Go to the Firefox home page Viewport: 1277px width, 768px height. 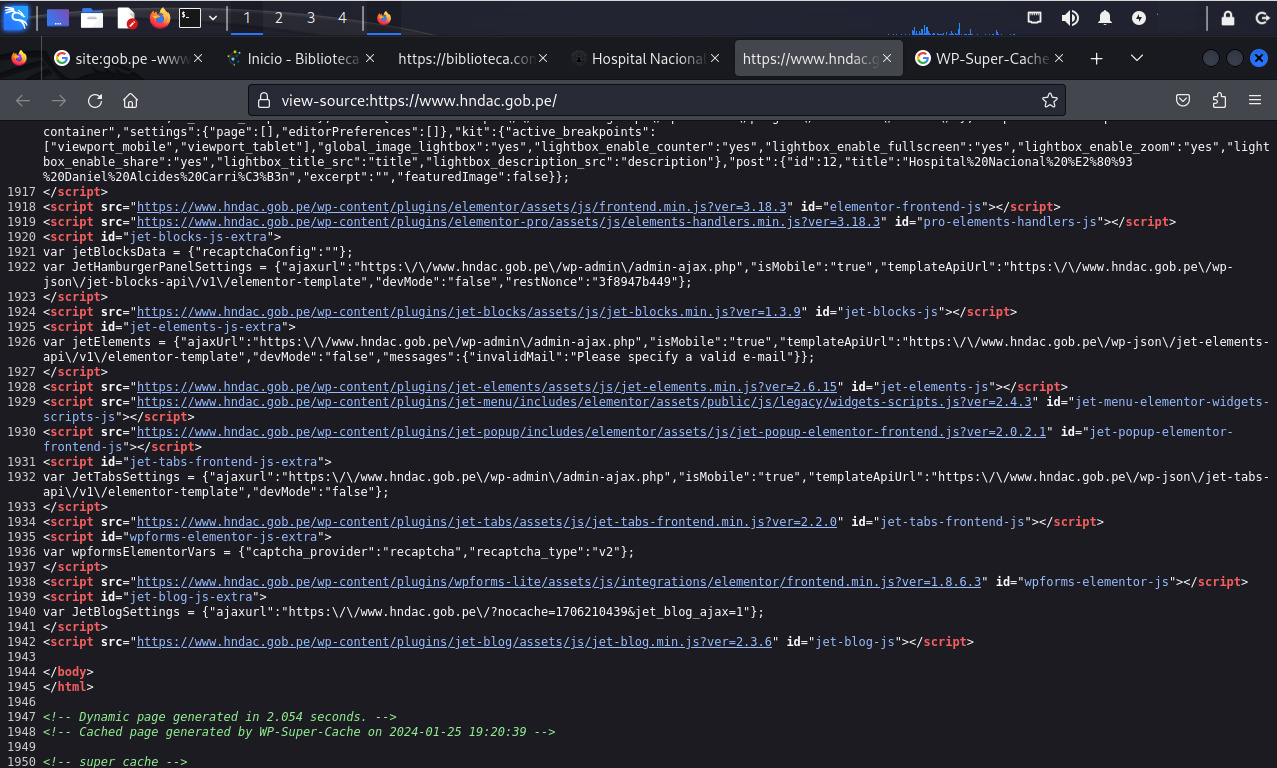tap(130, 100)
